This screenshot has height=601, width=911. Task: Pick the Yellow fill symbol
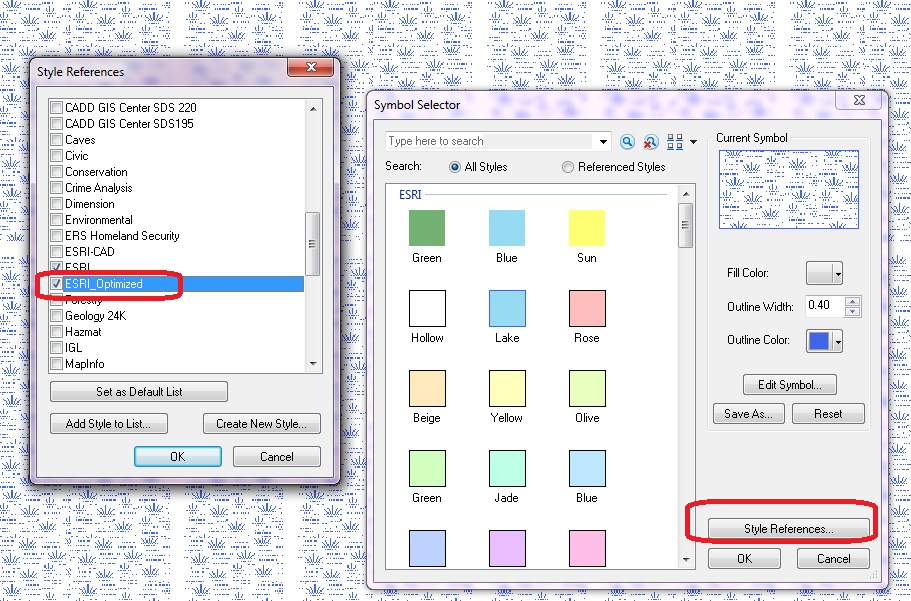click(x=507, y=388)
